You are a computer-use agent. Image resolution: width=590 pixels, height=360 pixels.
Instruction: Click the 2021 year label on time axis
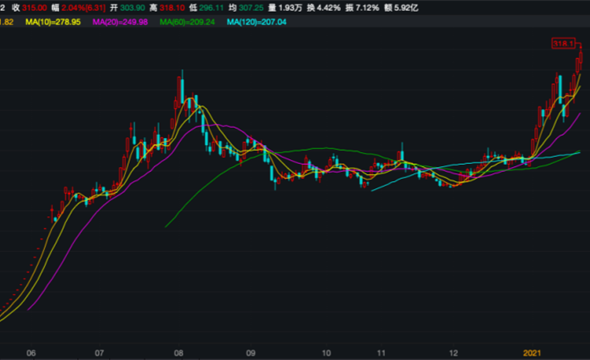coord(532,353)
